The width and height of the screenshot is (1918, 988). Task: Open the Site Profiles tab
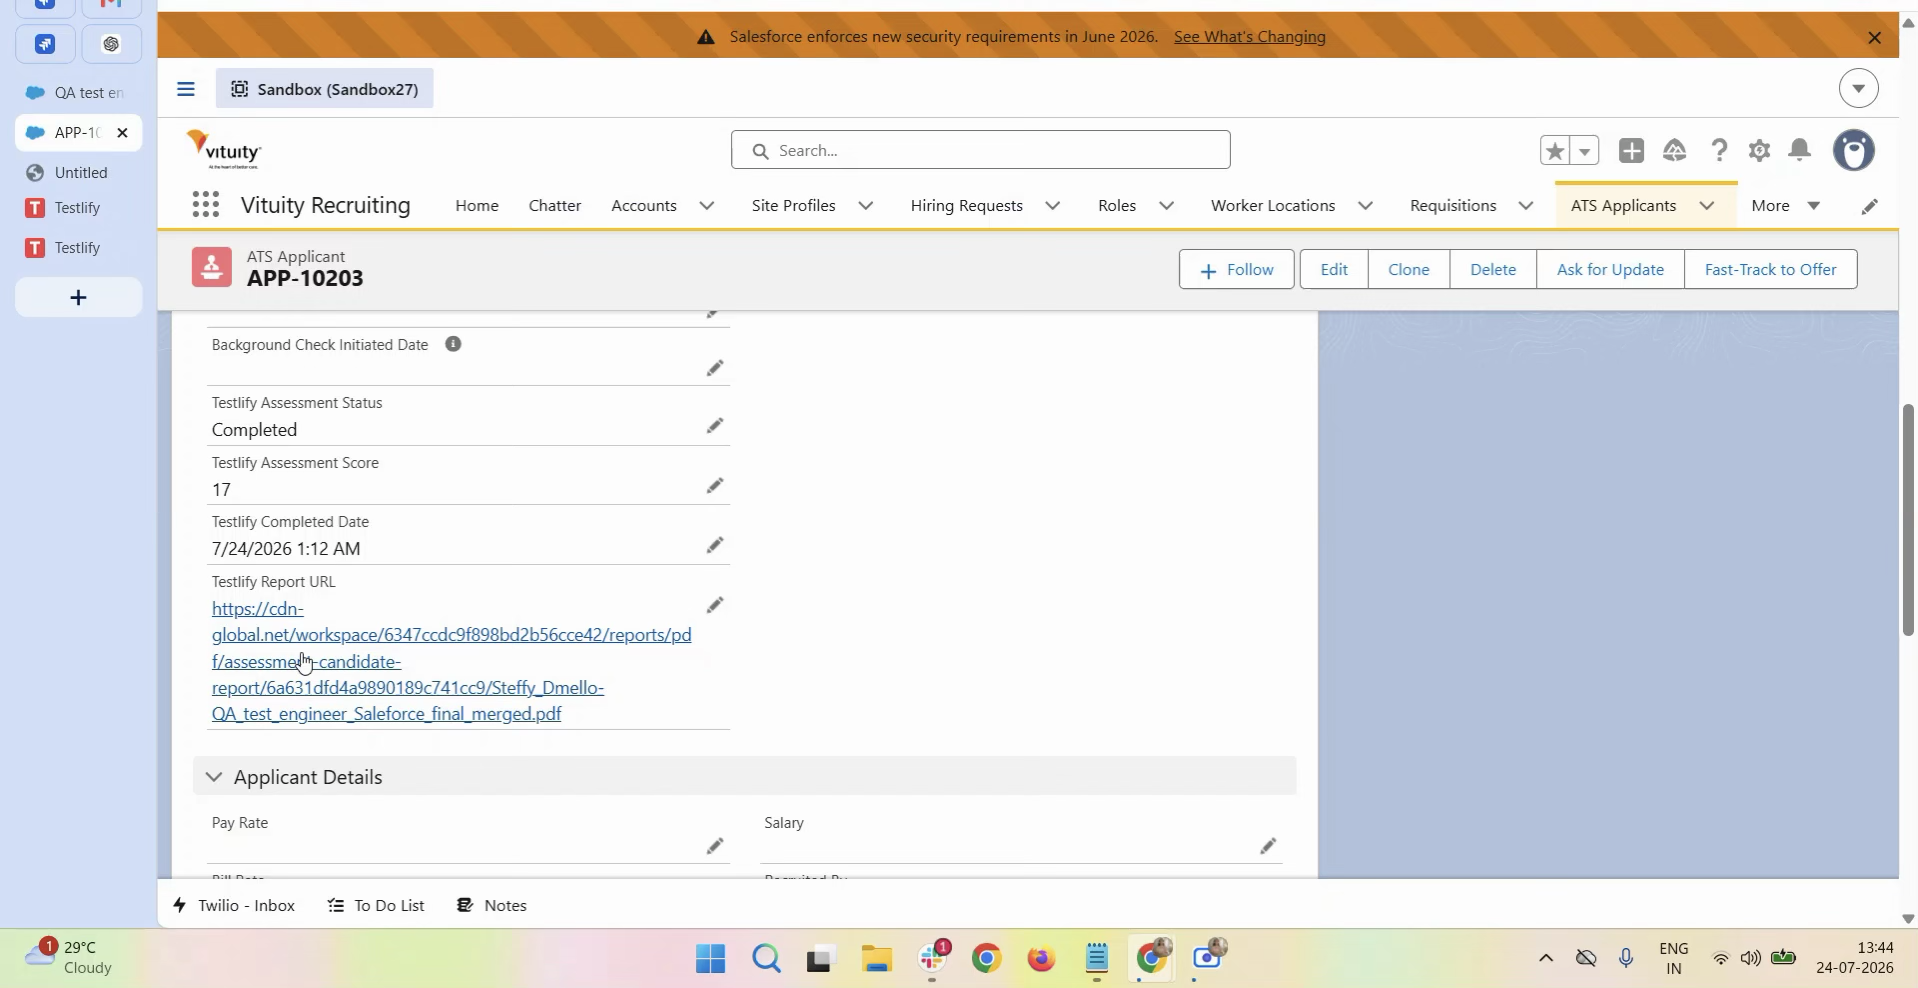pos(794,206)
